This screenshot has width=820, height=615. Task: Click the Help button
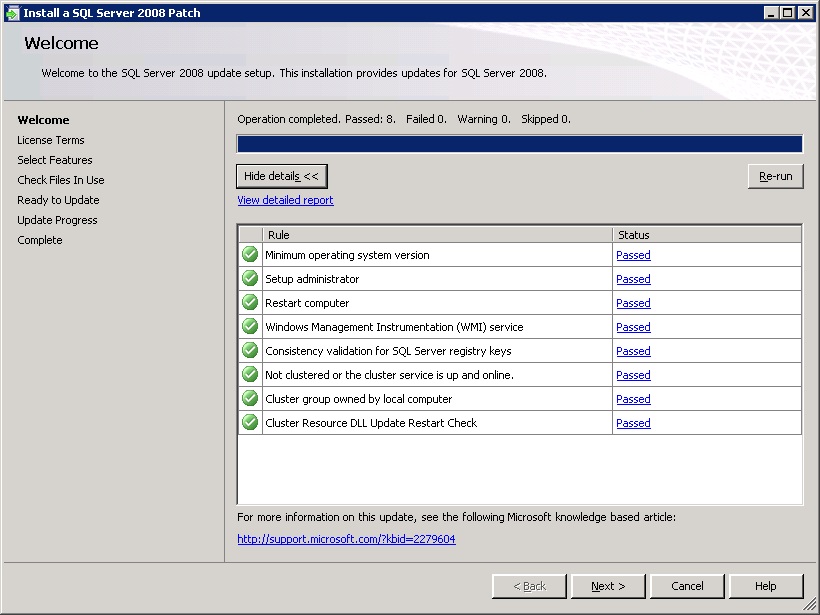[766, 586]
